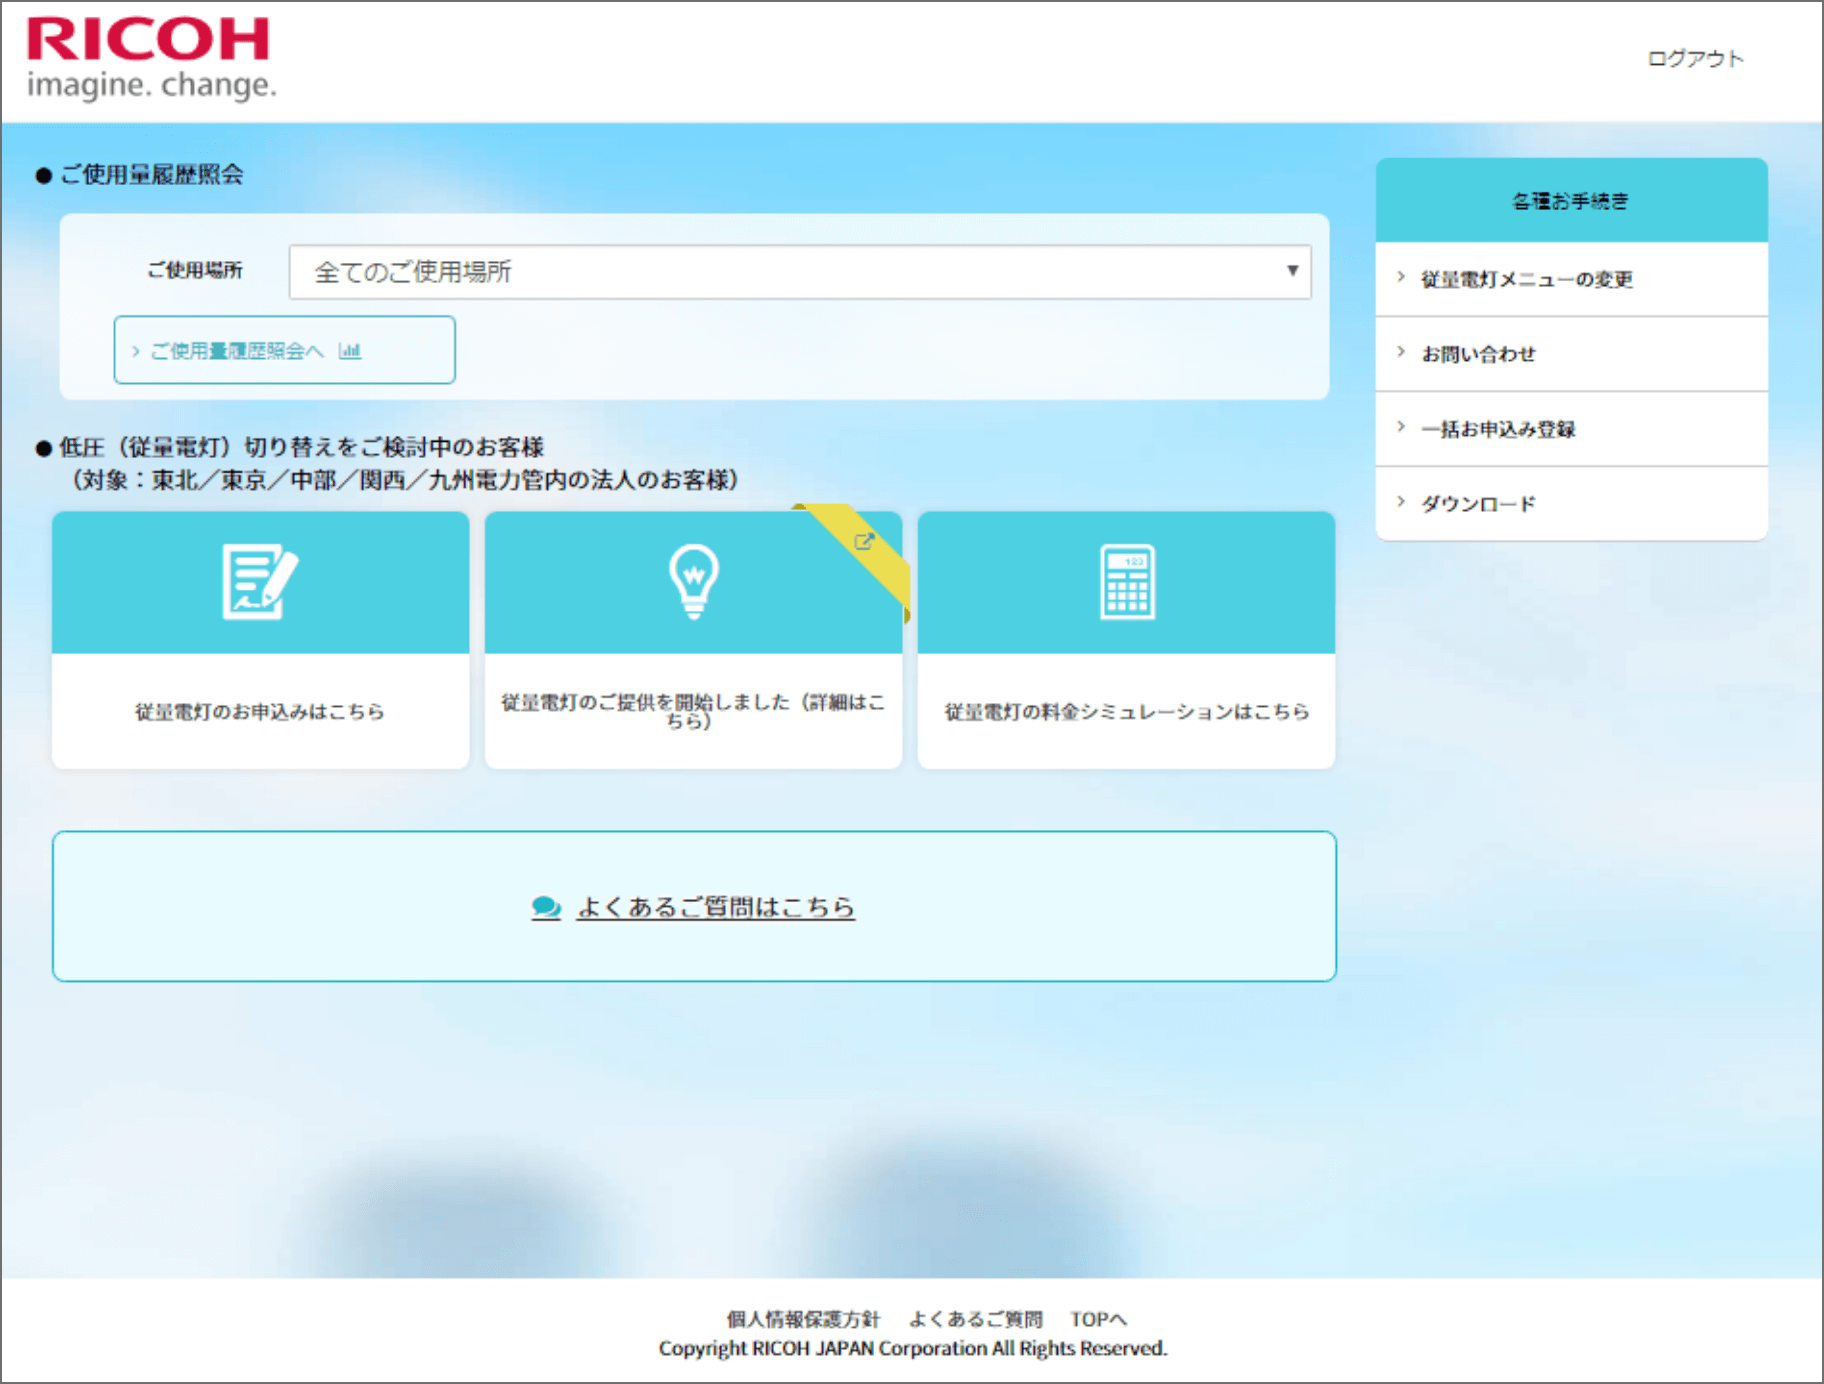Click the dropdown arrow for usage location
Screen dimensions: 1824x1384
pyautogui.click(x=1292, y=271)
